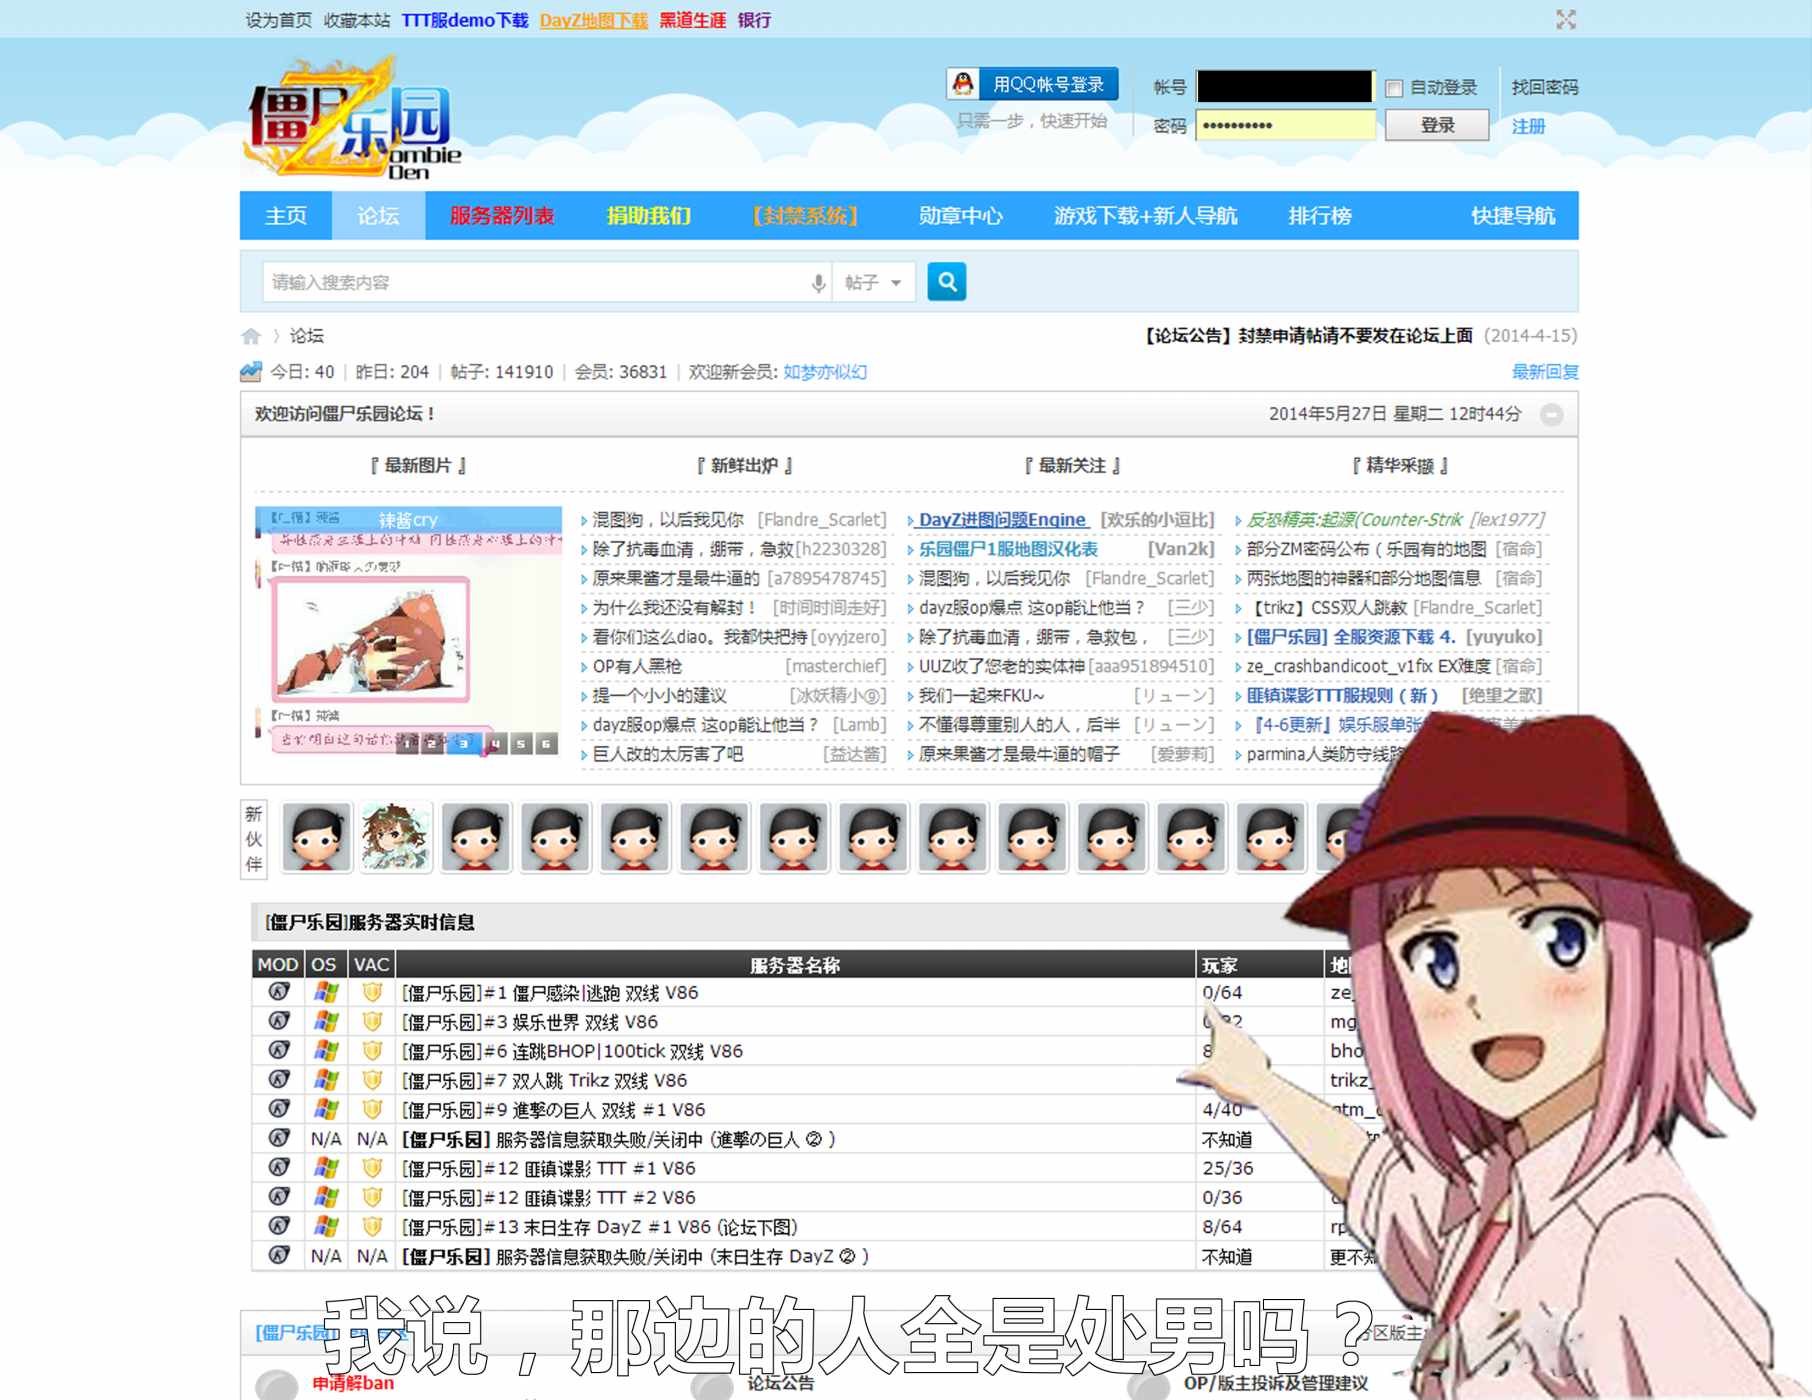Click slideshow page number 6
Image resolution: width=1812 pixels, height=1400 pixels.
coord(546,744)
